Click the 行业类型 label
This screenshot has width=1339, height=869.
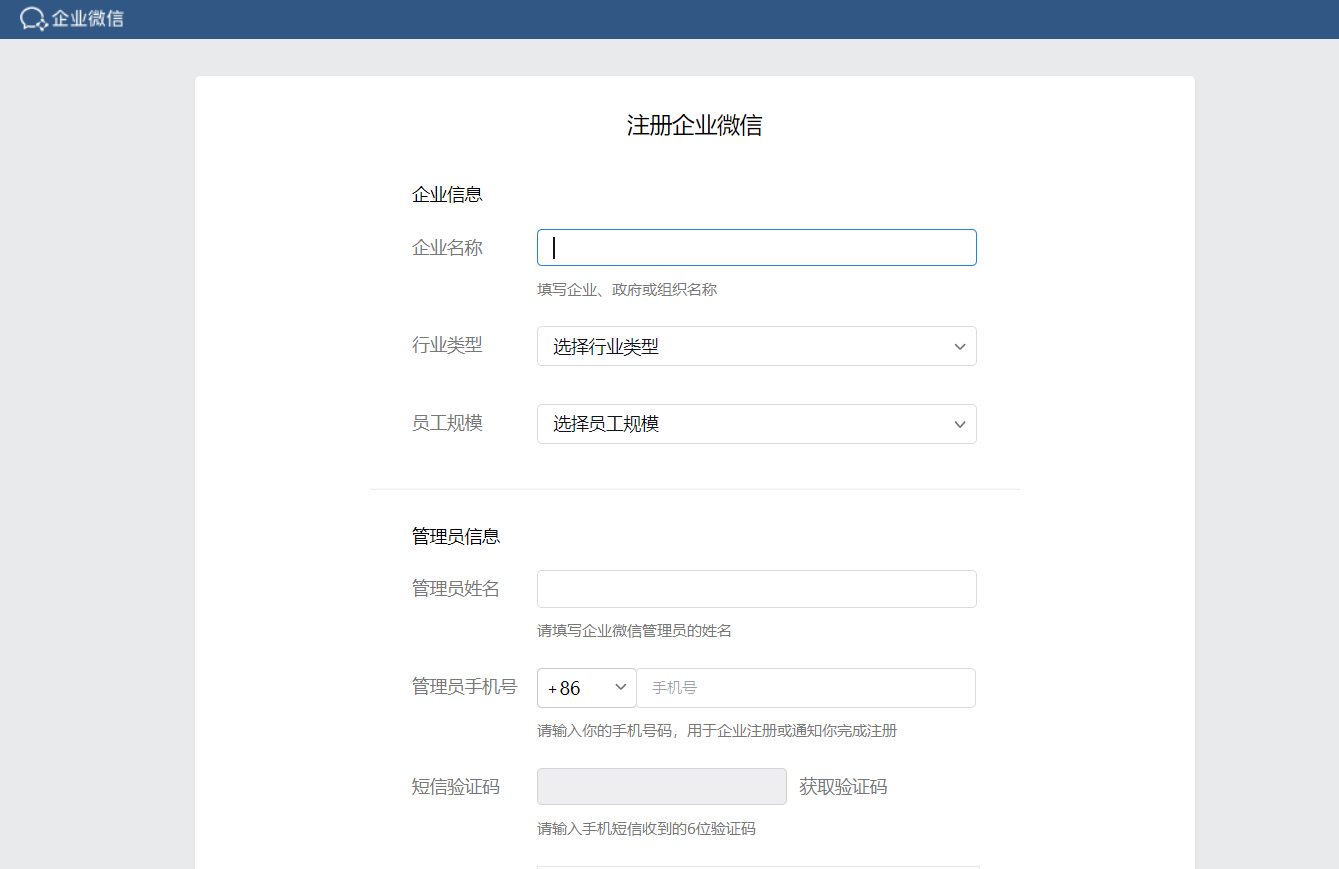tap(447, 345)
